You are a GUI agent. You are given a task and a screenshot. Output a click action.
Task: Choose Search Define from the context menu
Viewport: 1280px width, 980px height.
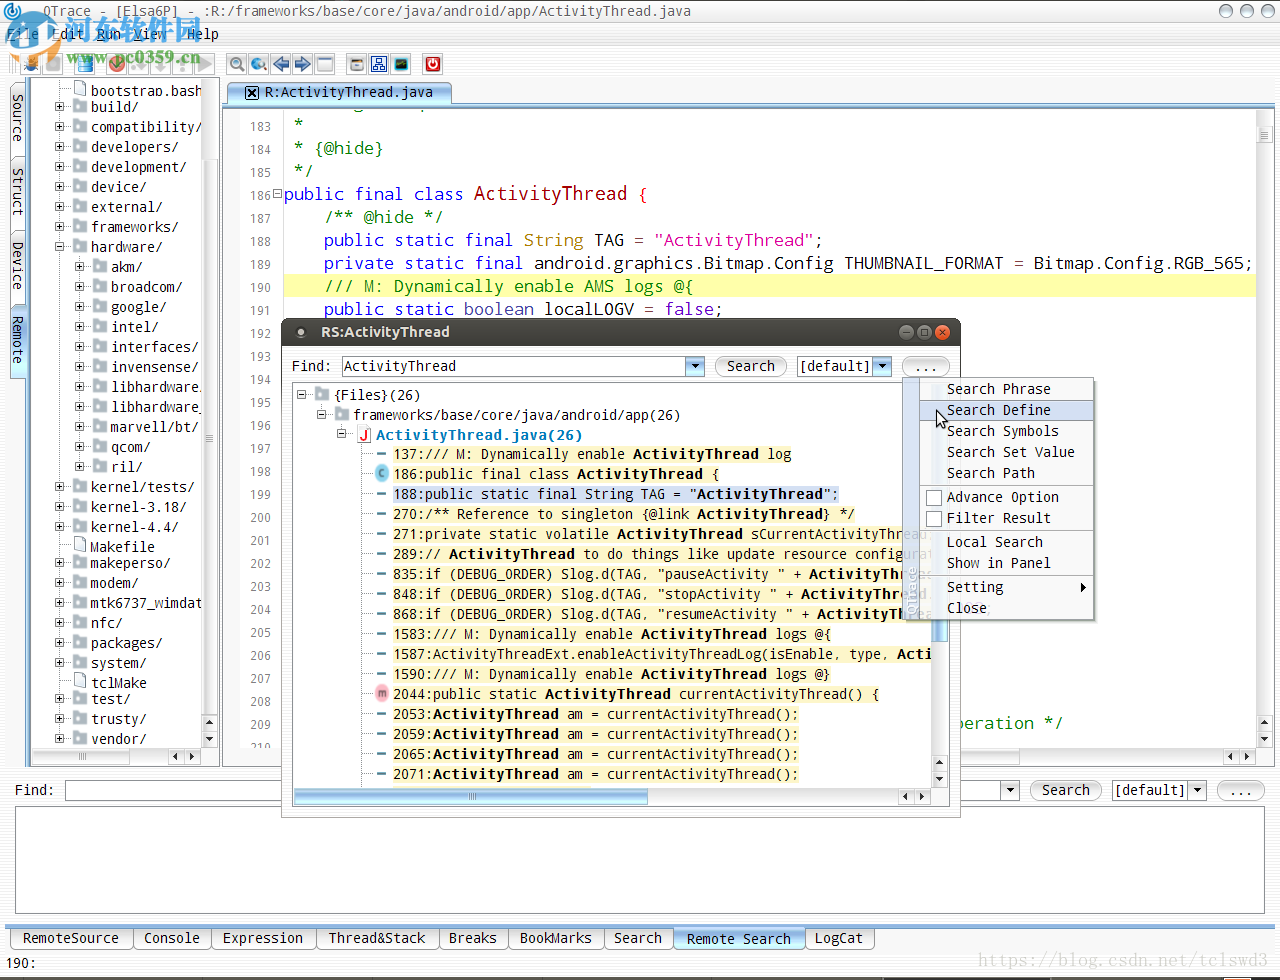tap(1000, 410)
